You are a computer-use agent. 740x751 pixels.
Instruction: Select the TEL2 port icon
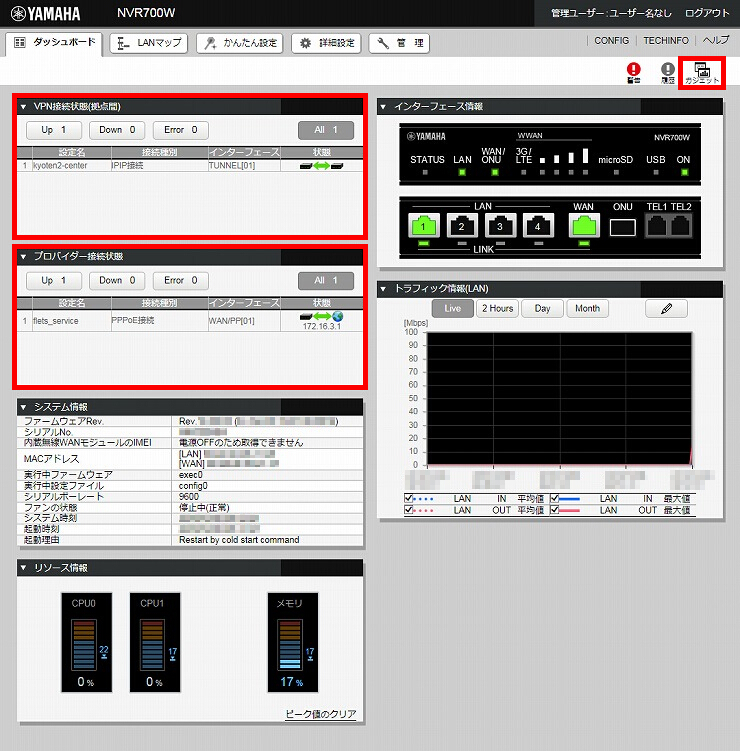[x=681, y=226]
